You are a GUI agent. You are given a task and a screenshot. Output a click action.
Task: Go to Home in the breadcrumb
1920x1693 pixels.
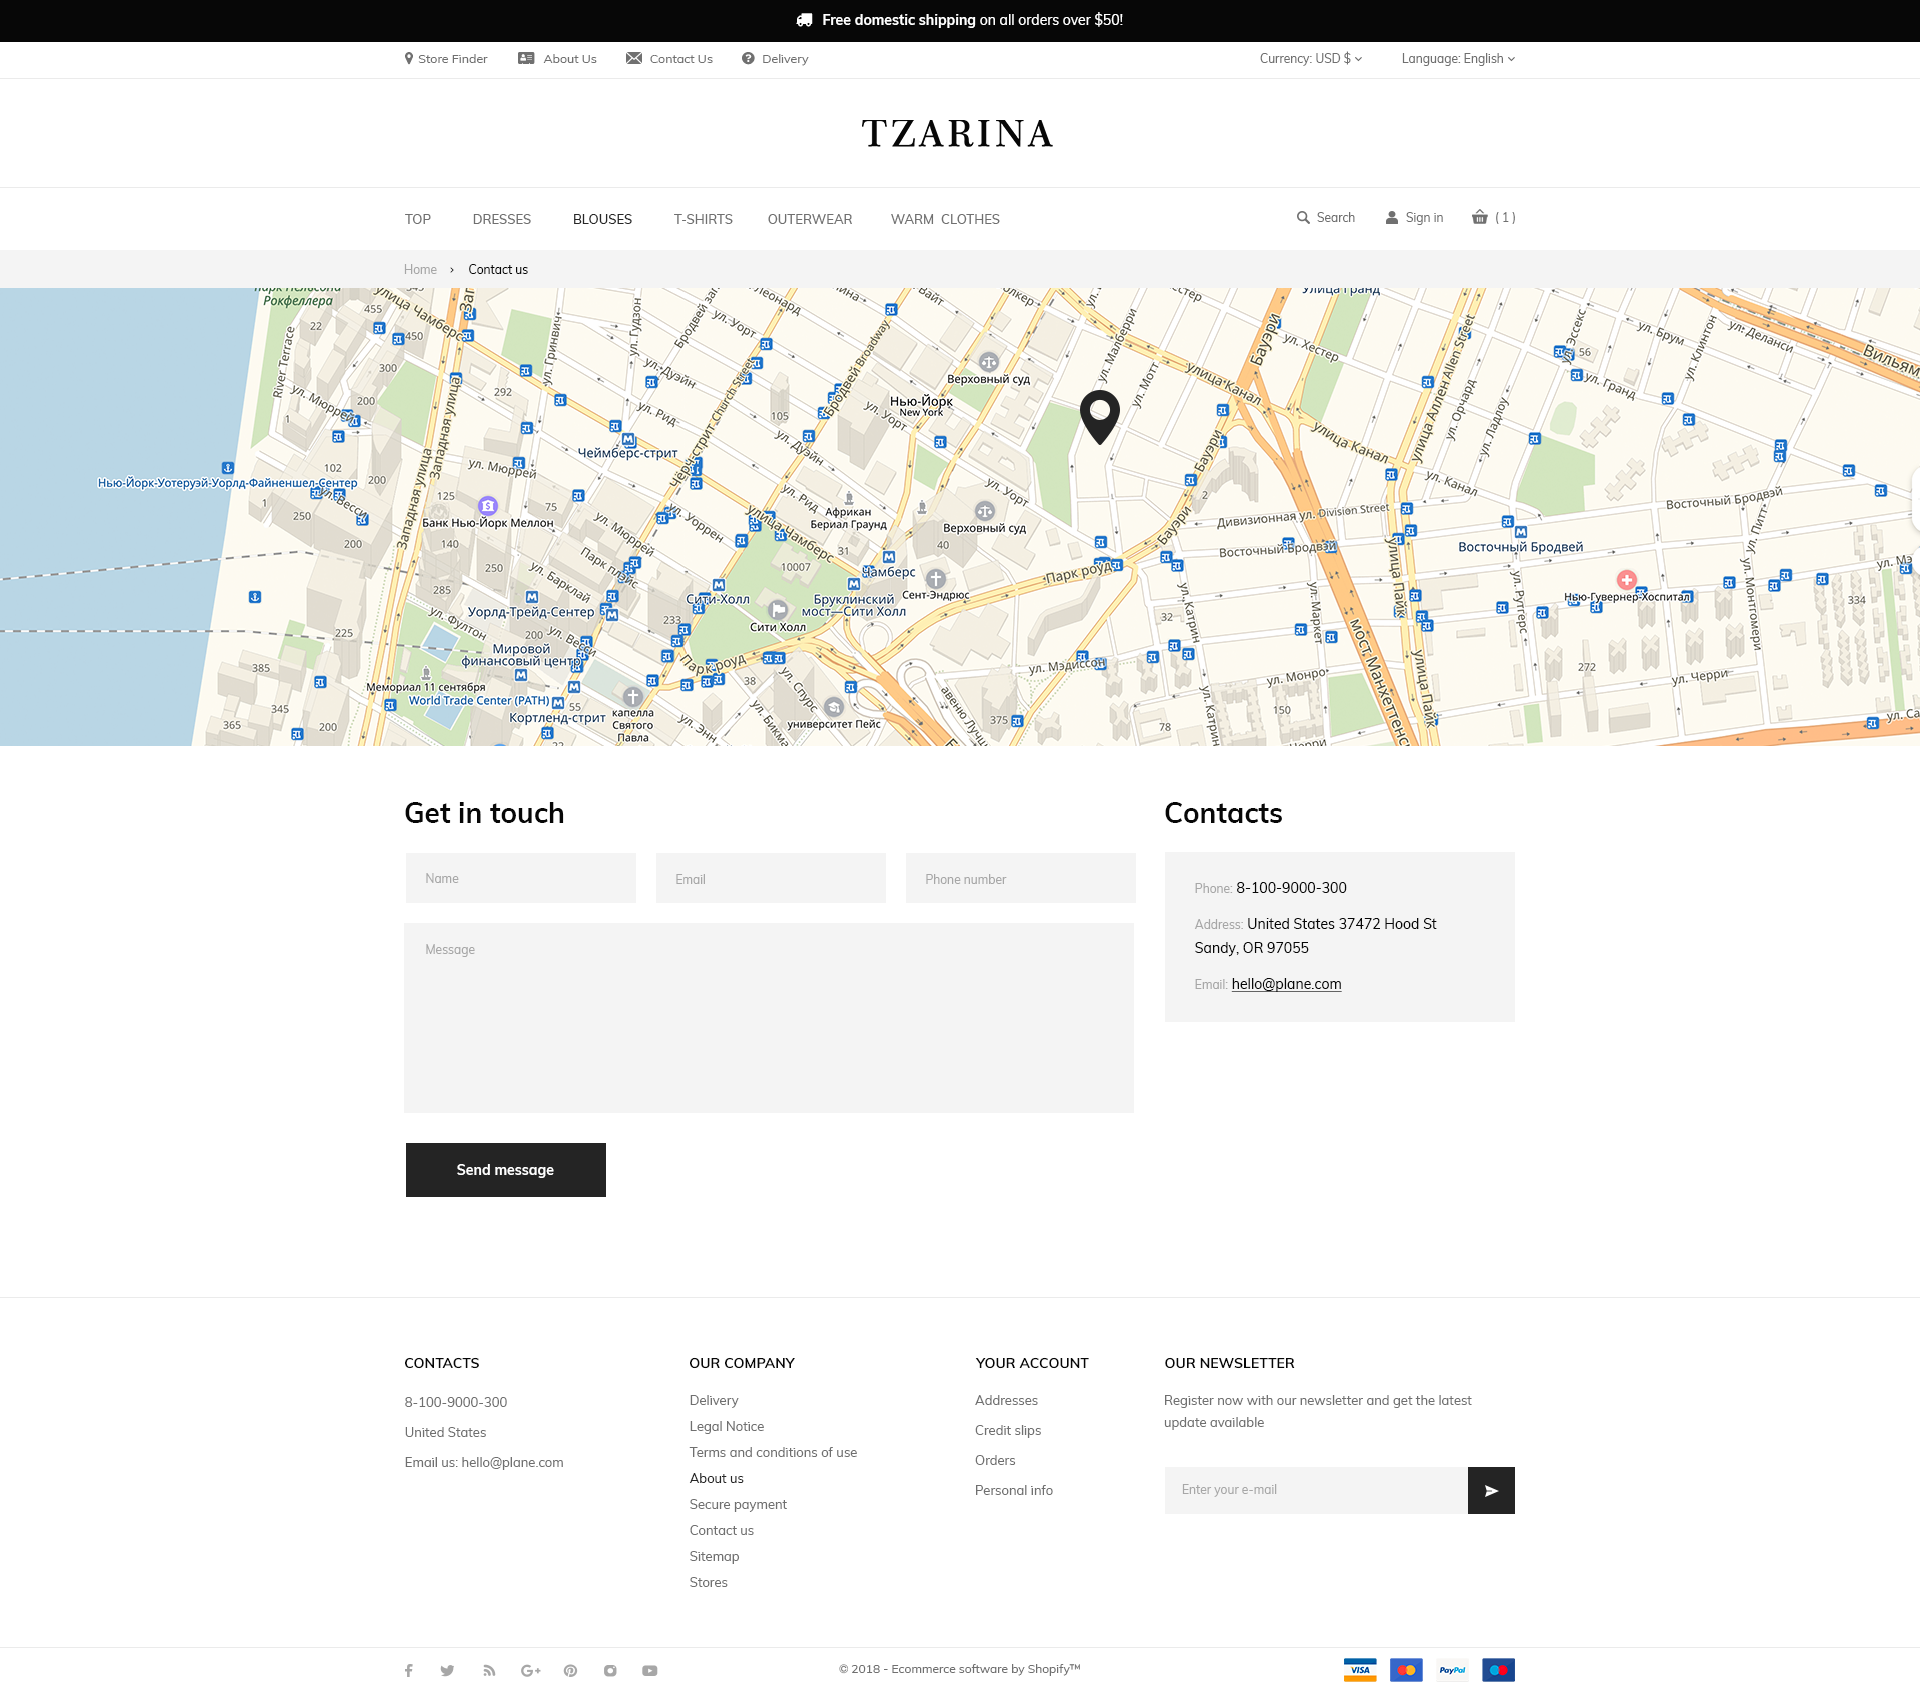pyautogui.click(x=420, y=270)
